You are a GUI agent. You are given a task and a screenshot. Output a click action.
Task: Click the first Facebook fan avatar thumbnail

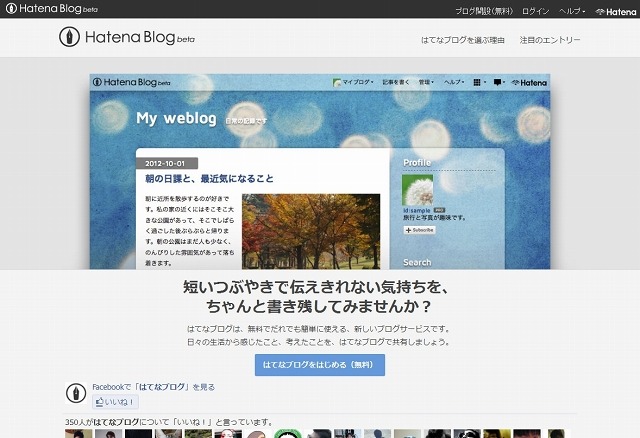tap(78, 434)
